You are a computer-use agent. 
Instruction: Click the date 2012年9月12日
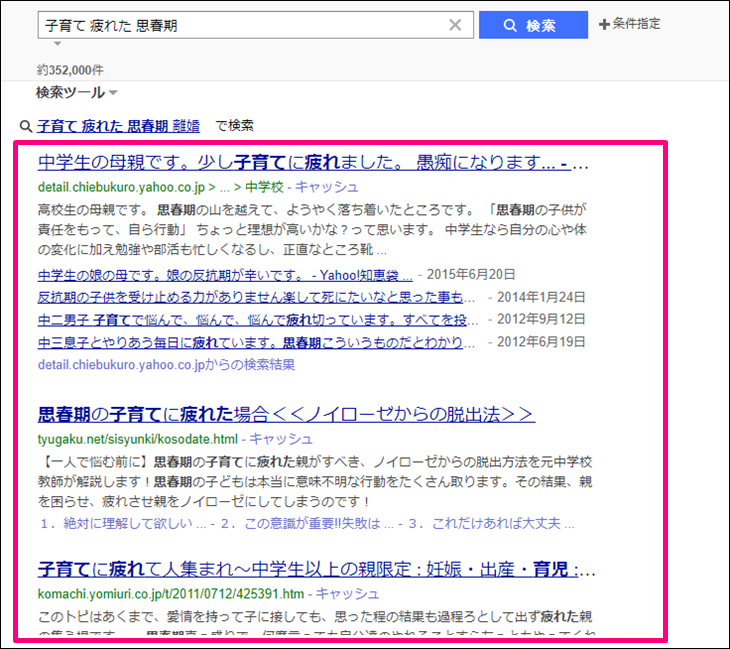coord(541,319)
